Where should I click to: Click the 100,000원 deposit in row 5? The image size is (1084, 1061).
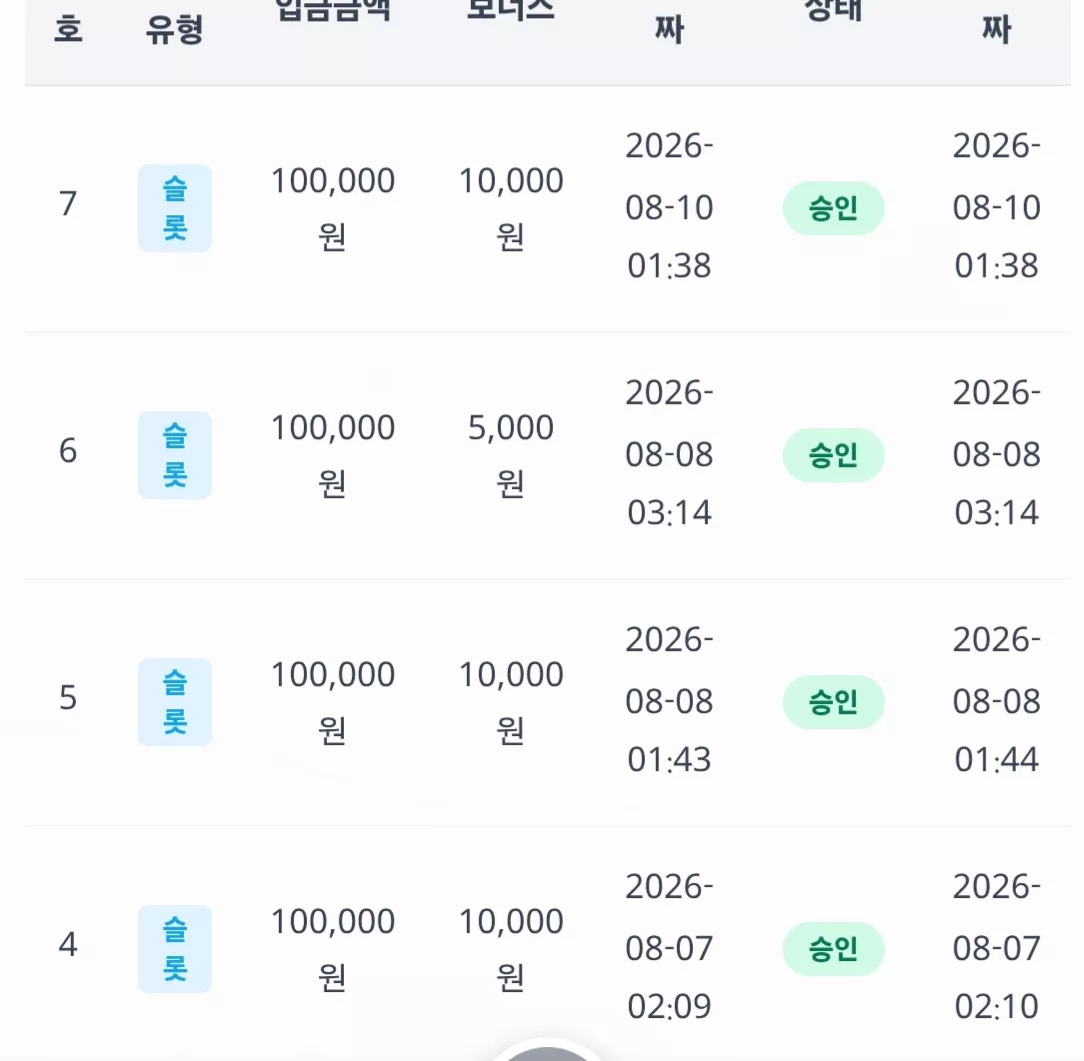(333, 702)
